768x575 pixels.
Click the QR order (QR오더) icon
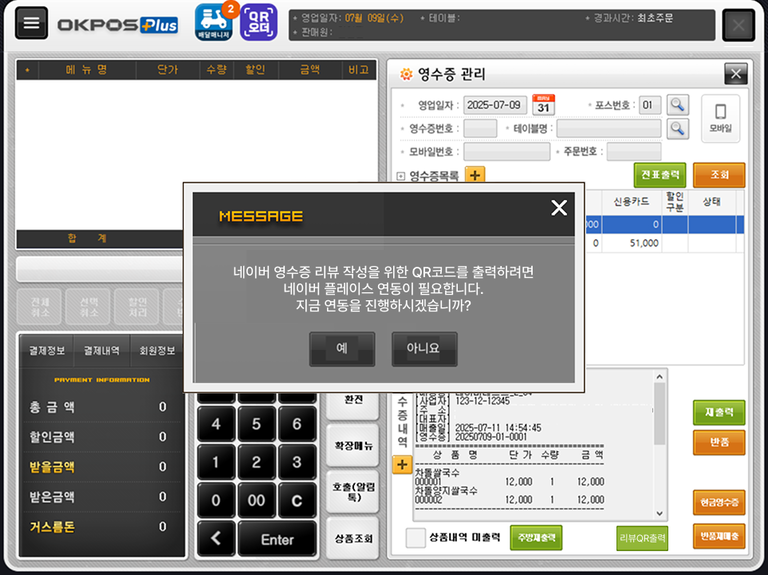(259, 22)
